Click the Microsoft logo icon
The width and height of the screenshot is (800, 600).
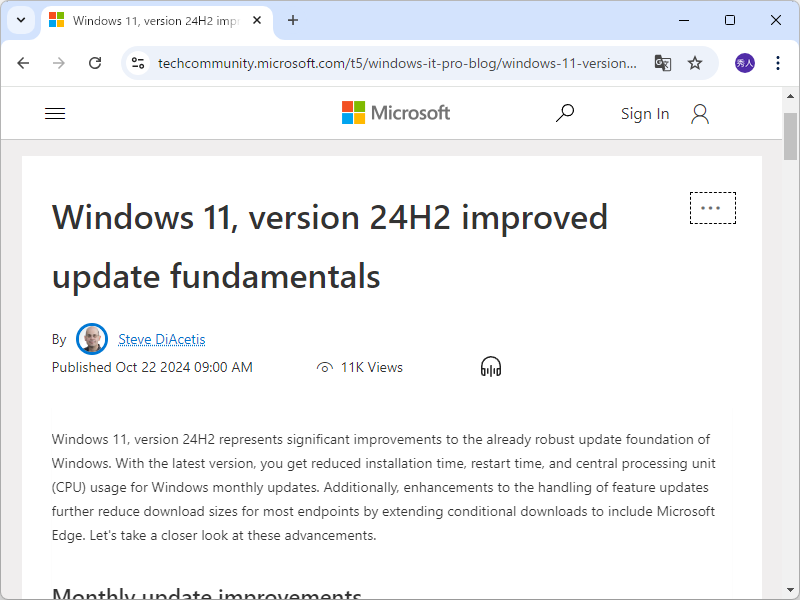coord(354,113)
